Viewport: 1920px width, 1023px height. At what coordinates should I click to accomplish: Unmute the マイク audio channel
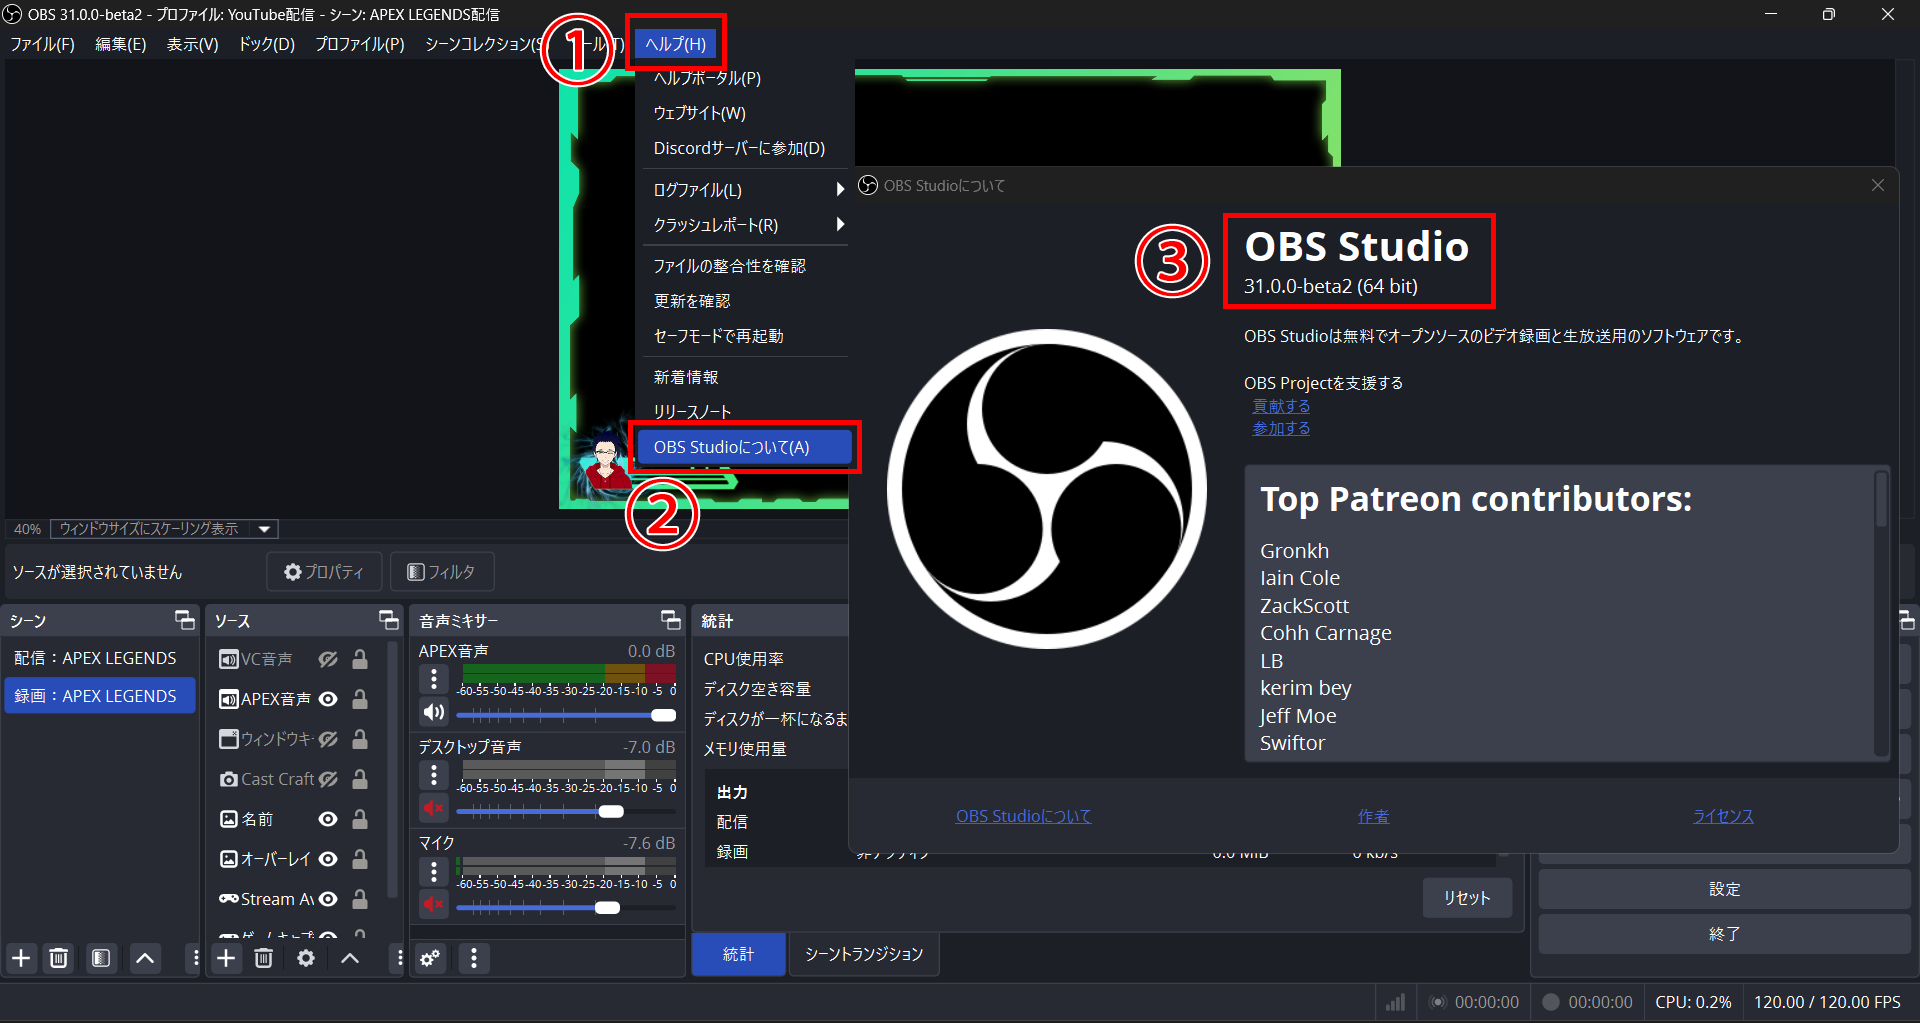[434, 904]
